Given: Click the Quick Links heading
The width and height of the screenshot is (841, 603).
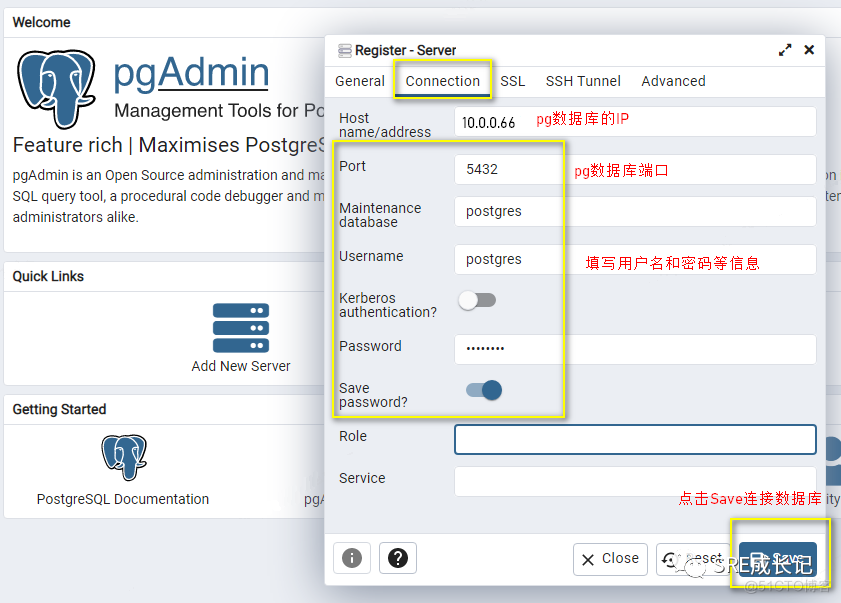Looking at the screenshot, I should (x=48, y=276).
